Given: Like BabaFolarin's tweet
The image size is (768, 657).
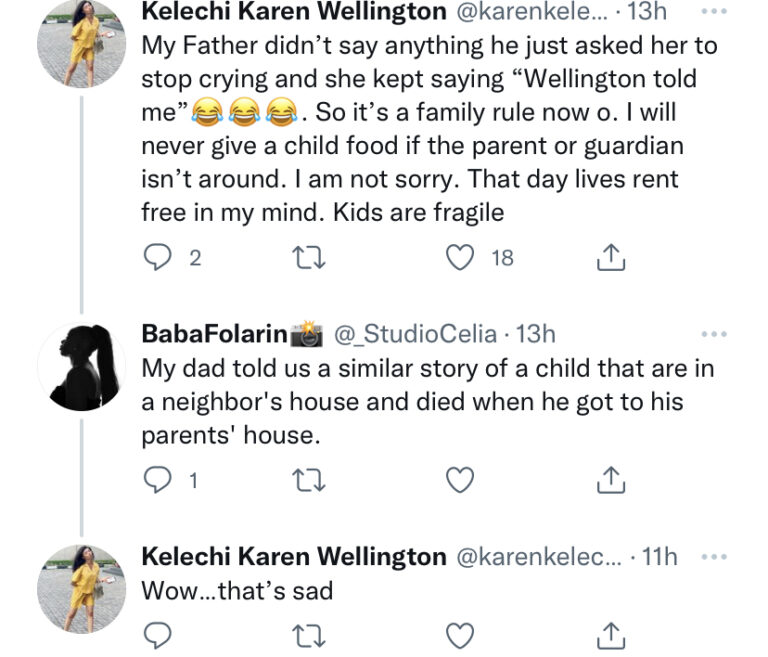Looking at the screenshot, I should pyautogui.click(x=460, y=482).
